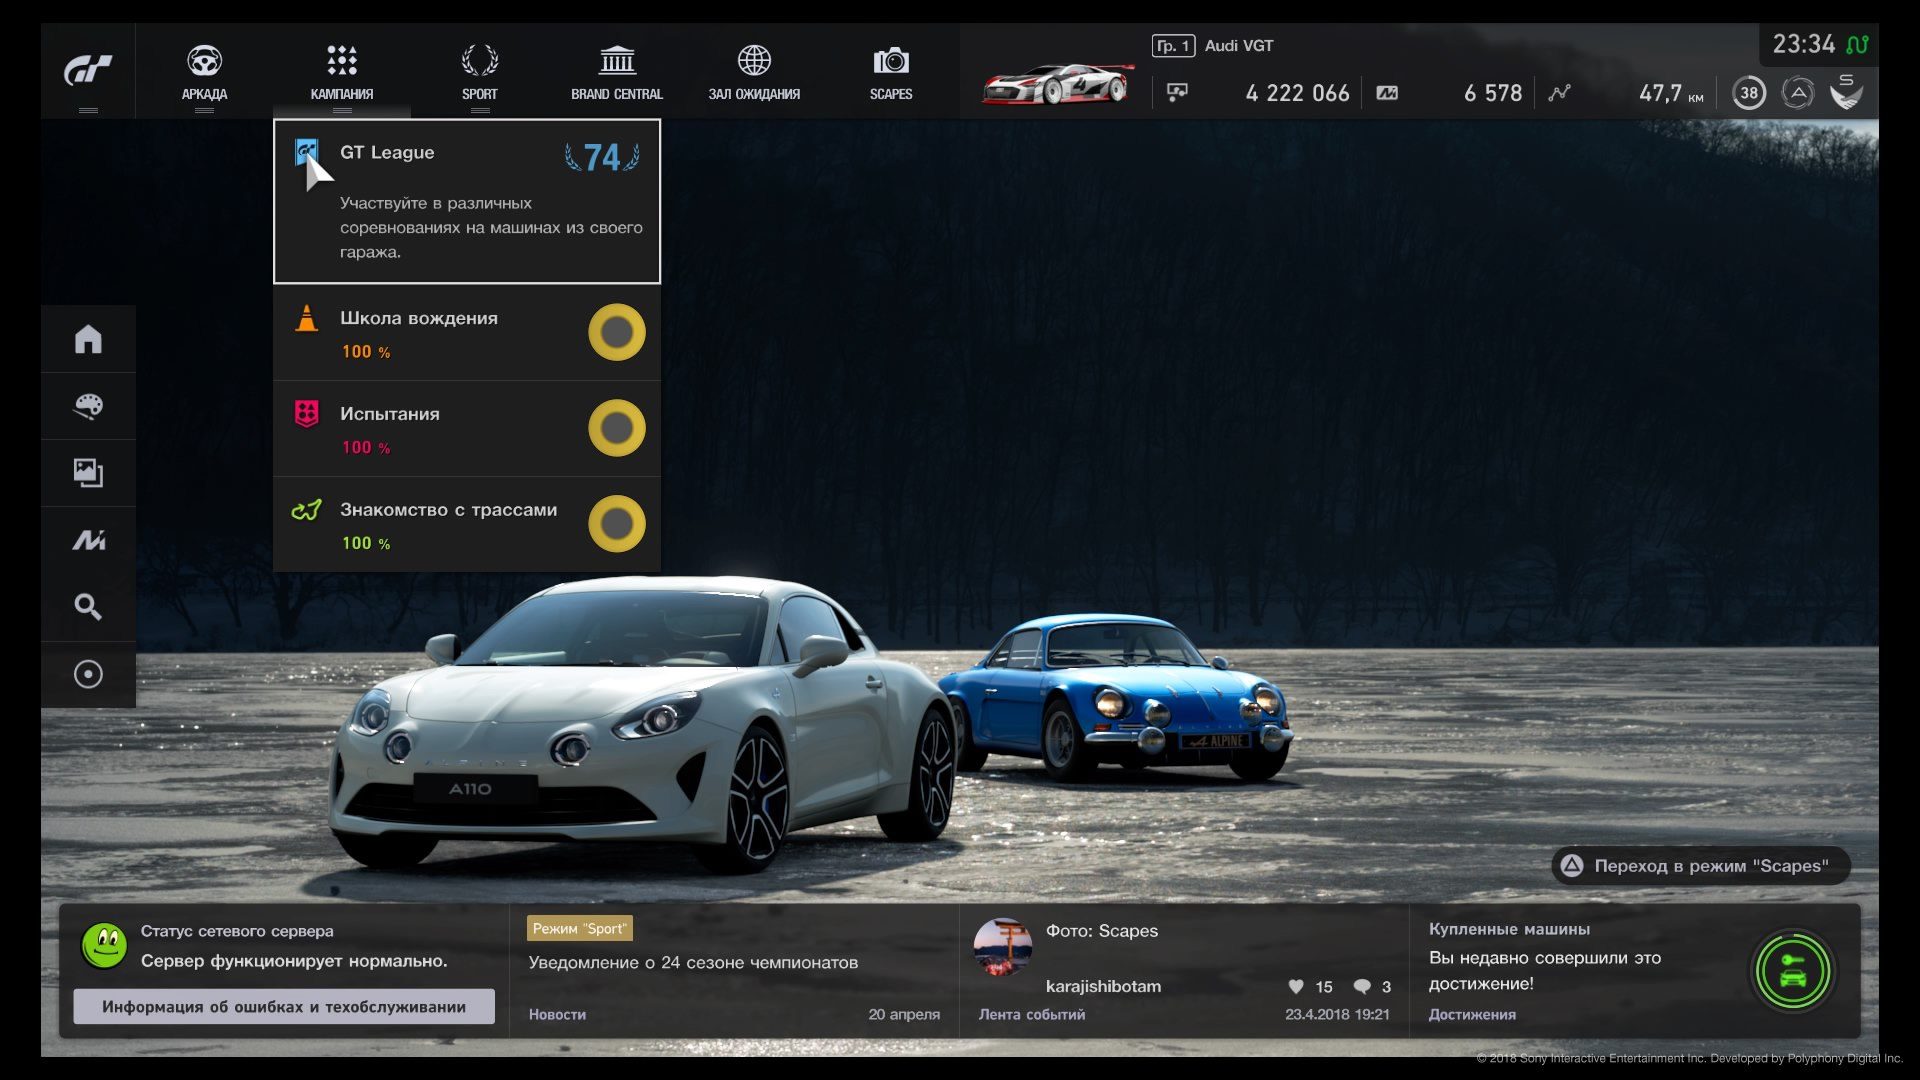
Task: Click gold trophy of Знакомство с трассами
Action: point(617,524)
